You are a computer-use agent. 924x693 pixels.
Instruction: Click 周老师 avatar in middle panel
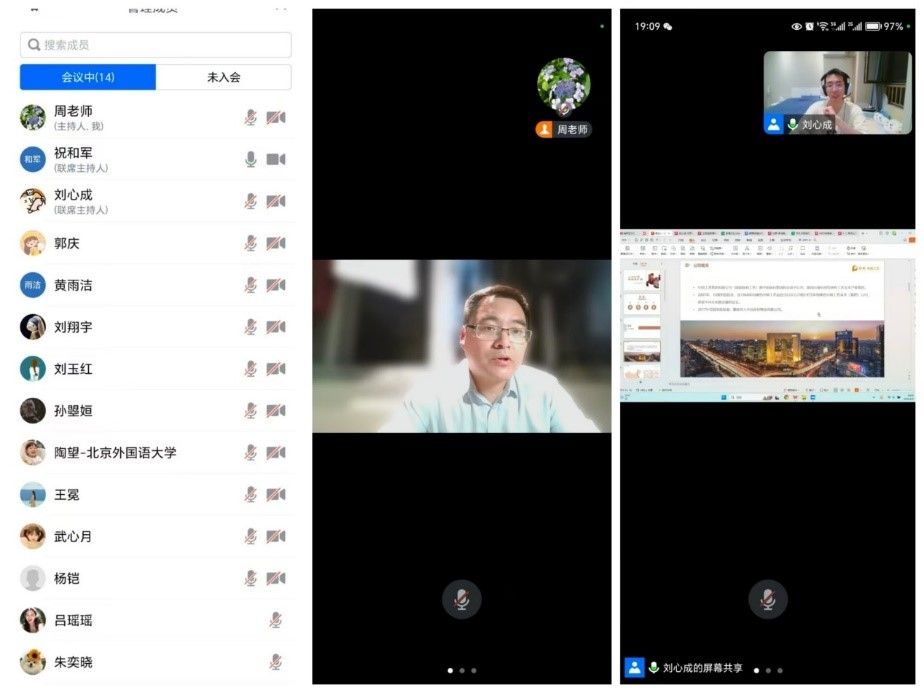(563, 85)
